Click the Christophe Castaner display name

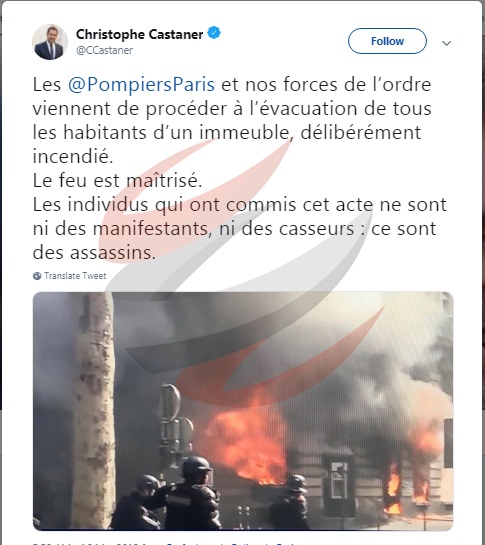point(139,34)
